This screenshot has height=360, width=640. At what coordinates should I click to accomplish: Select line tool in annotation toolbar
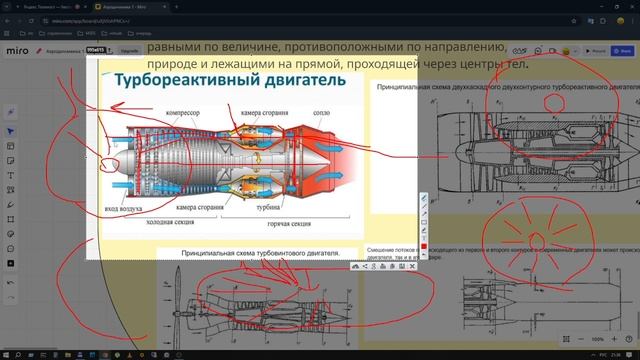424,207
